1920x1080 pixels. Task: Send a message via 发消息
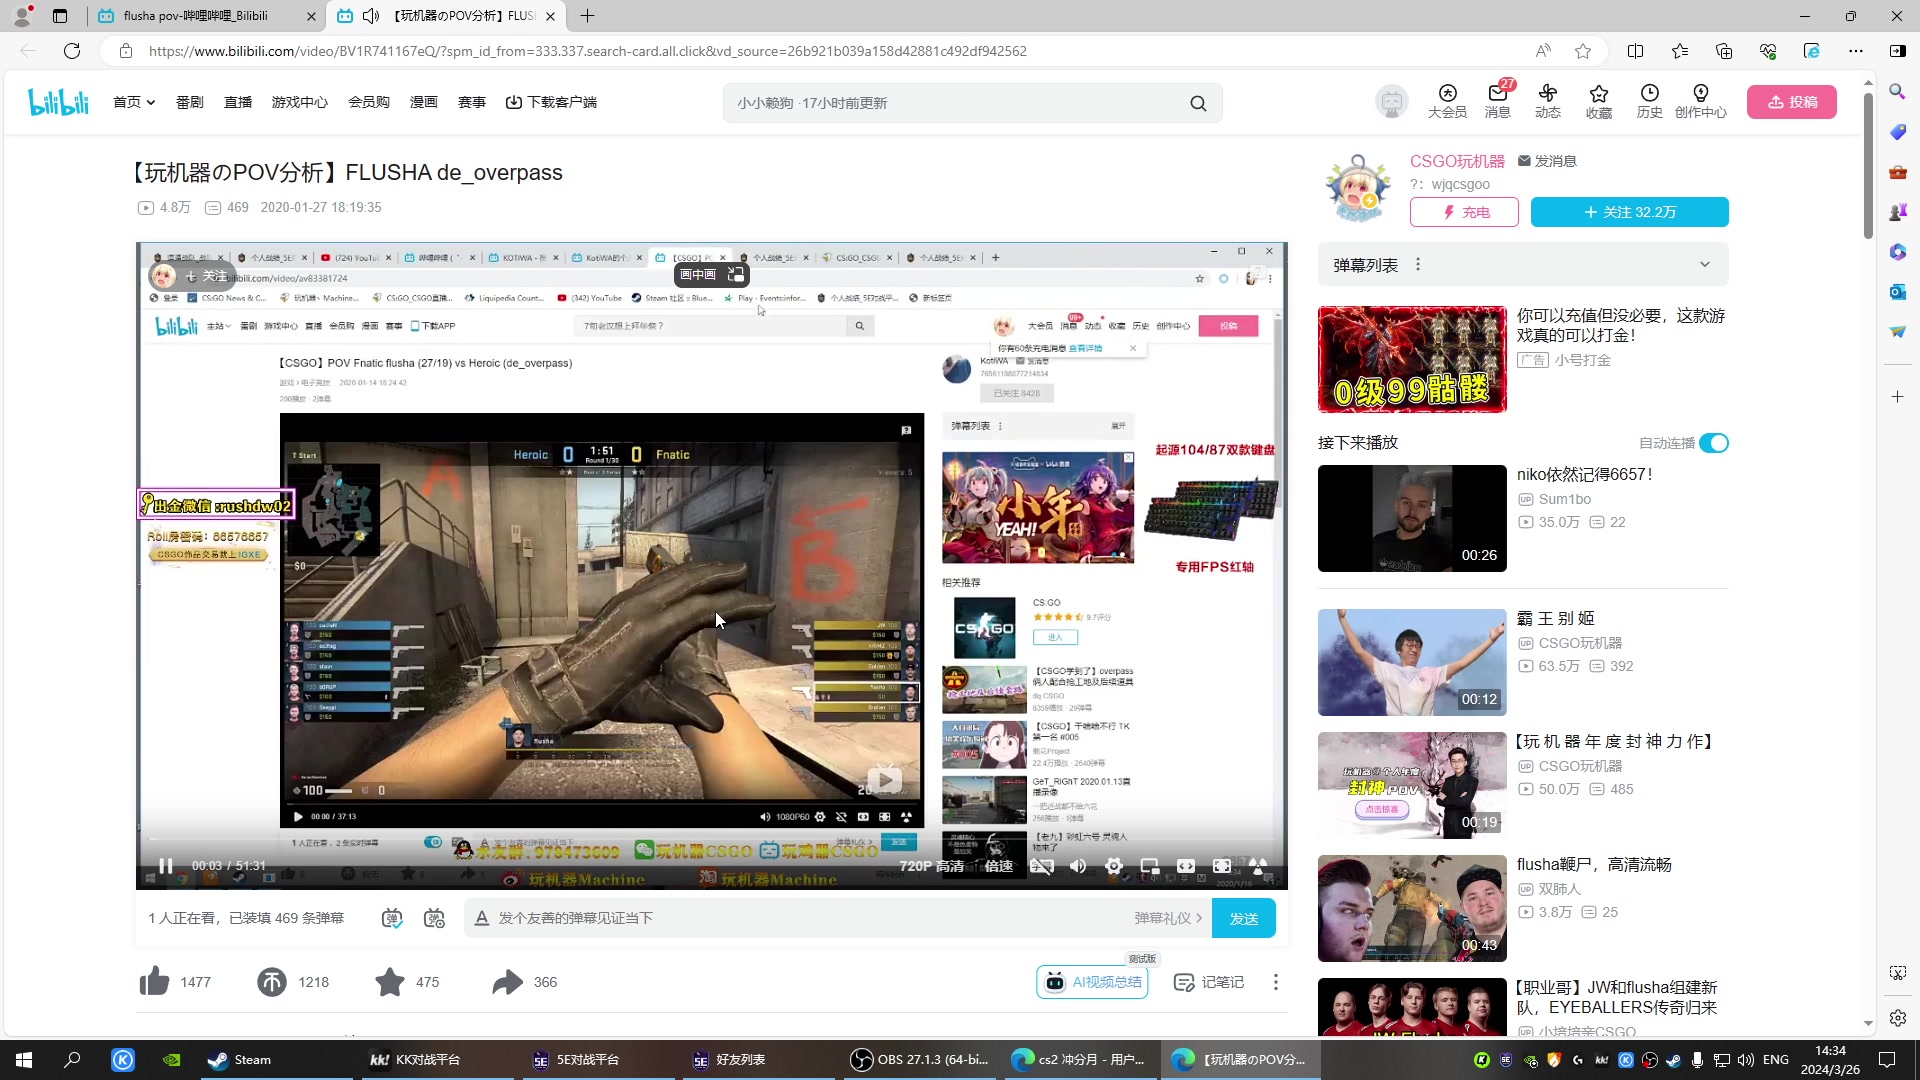pyautogui.click(x=1547, y=161)
